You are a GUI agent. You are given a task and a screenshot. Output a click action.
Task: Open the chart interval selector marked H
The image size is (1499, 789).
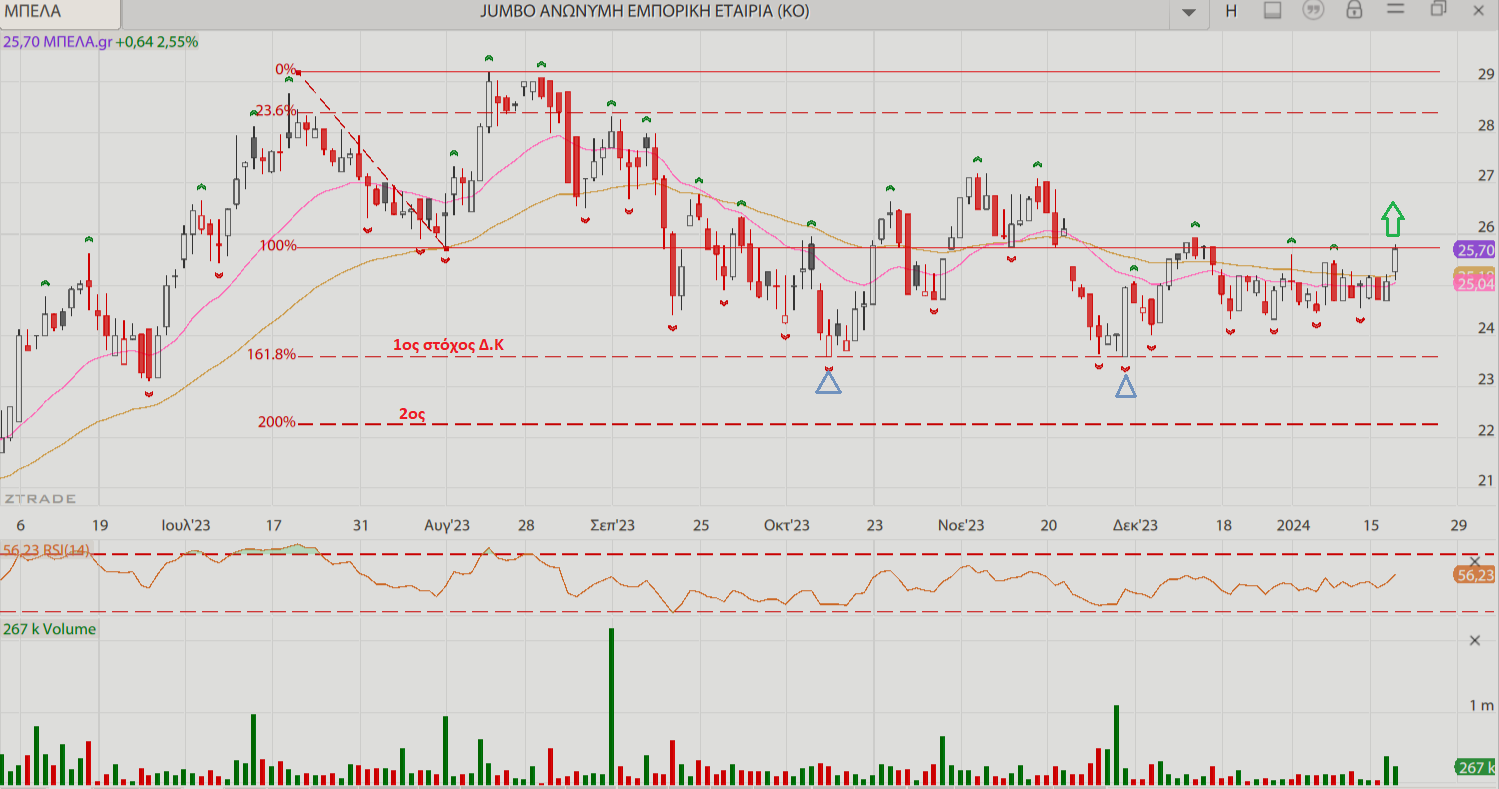(1231, 11)
